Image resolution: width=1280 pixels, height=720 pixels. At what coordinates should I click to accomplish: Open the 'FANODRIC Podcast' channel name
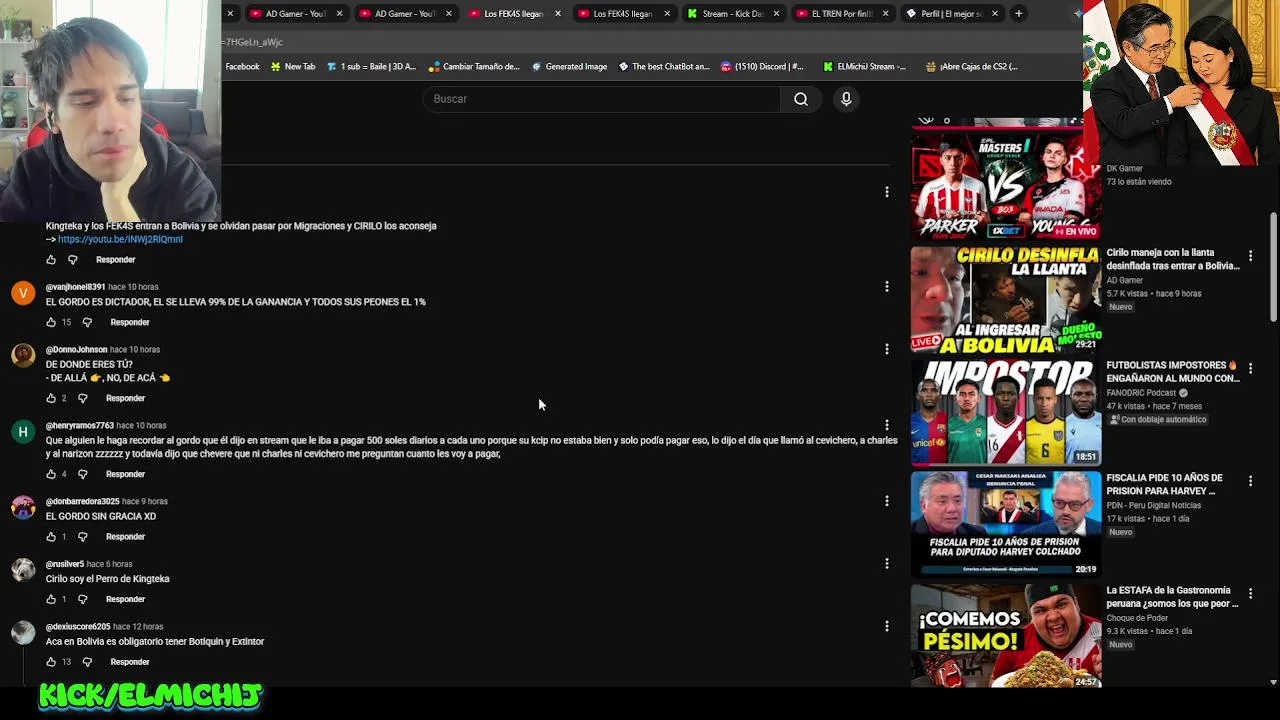click(1141, 393)
